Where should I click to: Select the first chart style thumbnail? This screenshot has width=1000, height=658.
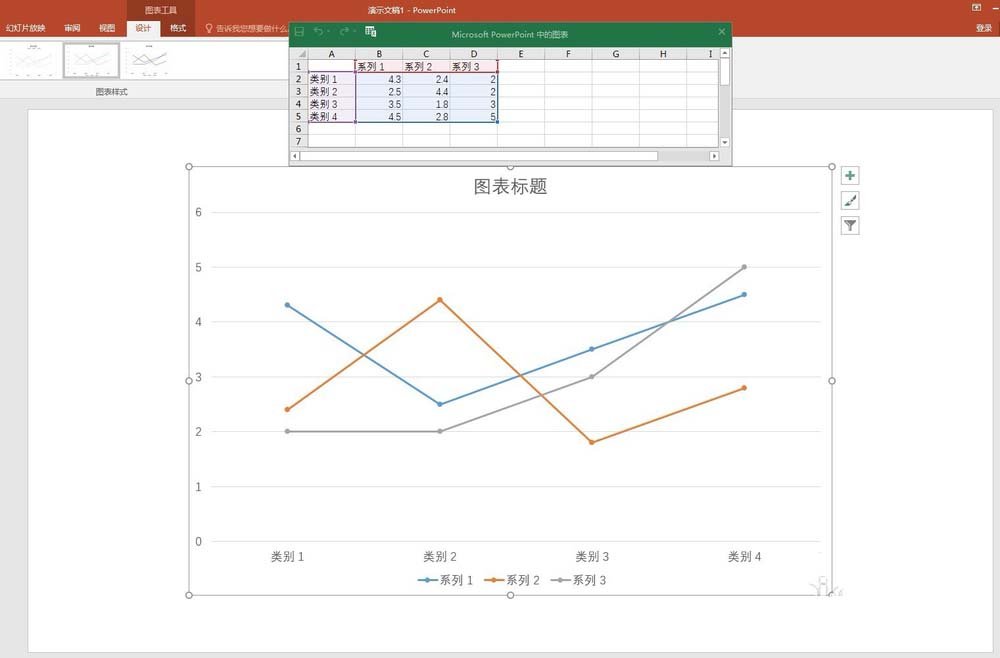point(31,61)
